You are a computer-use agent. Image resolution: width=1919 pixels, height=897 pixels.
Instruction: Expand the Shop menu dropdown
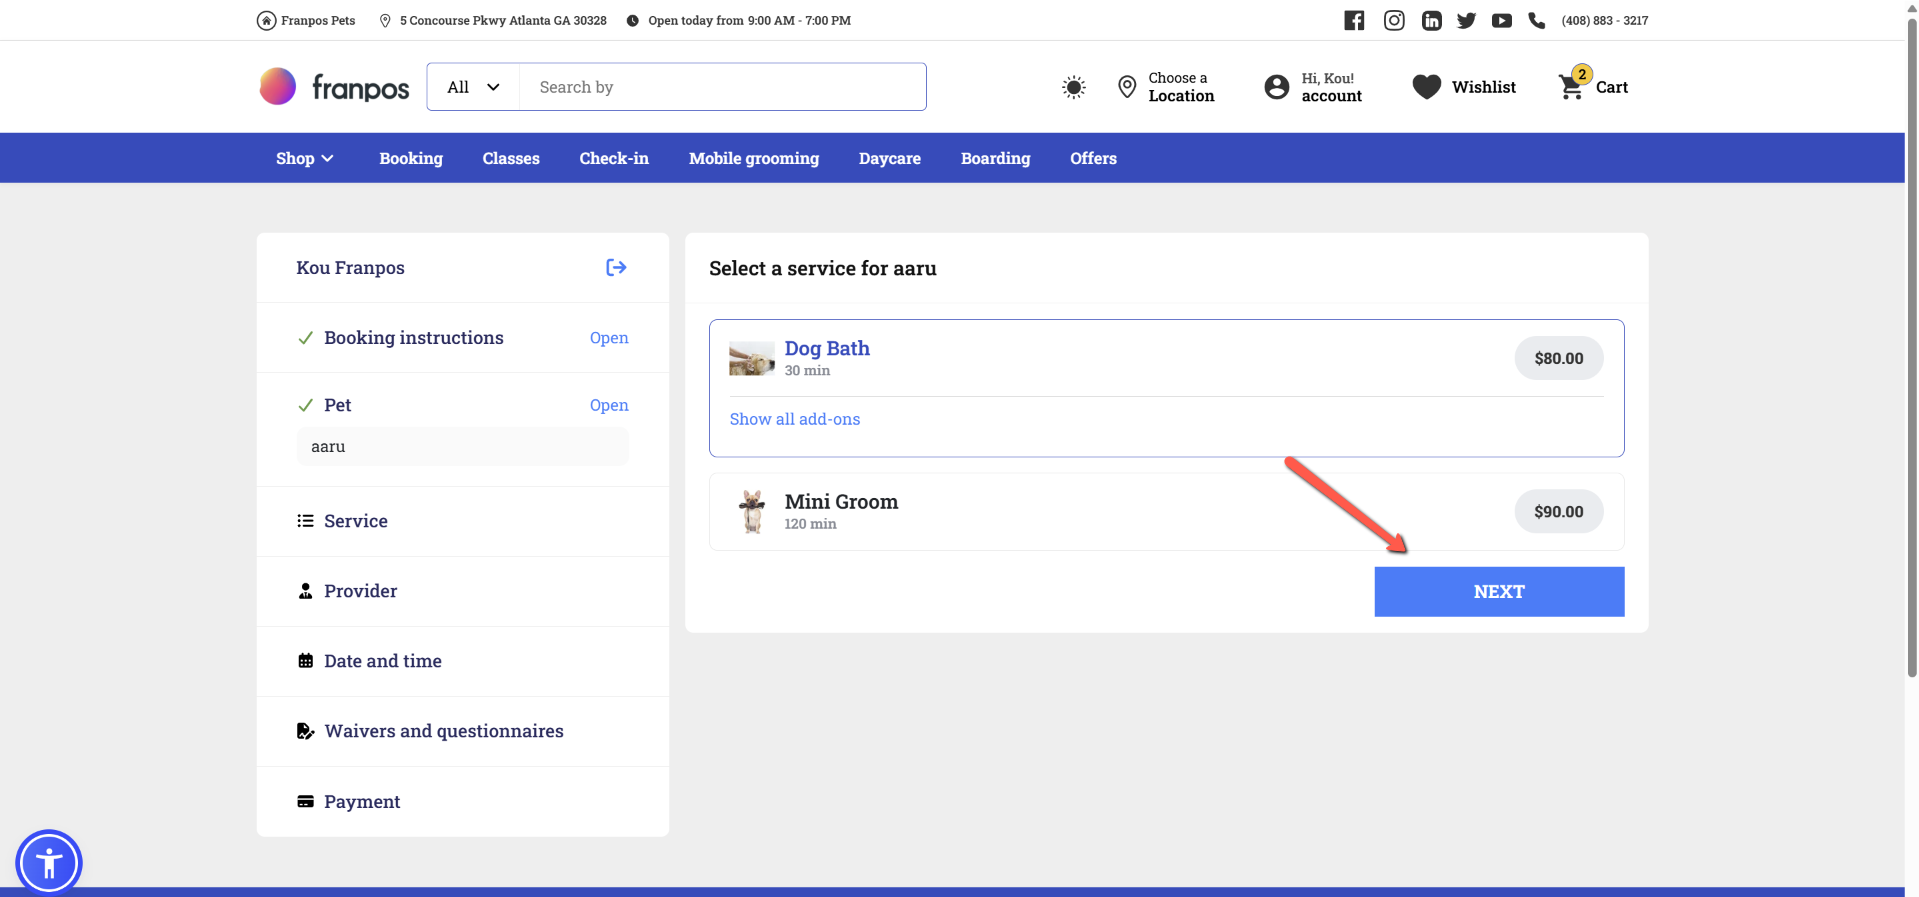click(304, 158)
